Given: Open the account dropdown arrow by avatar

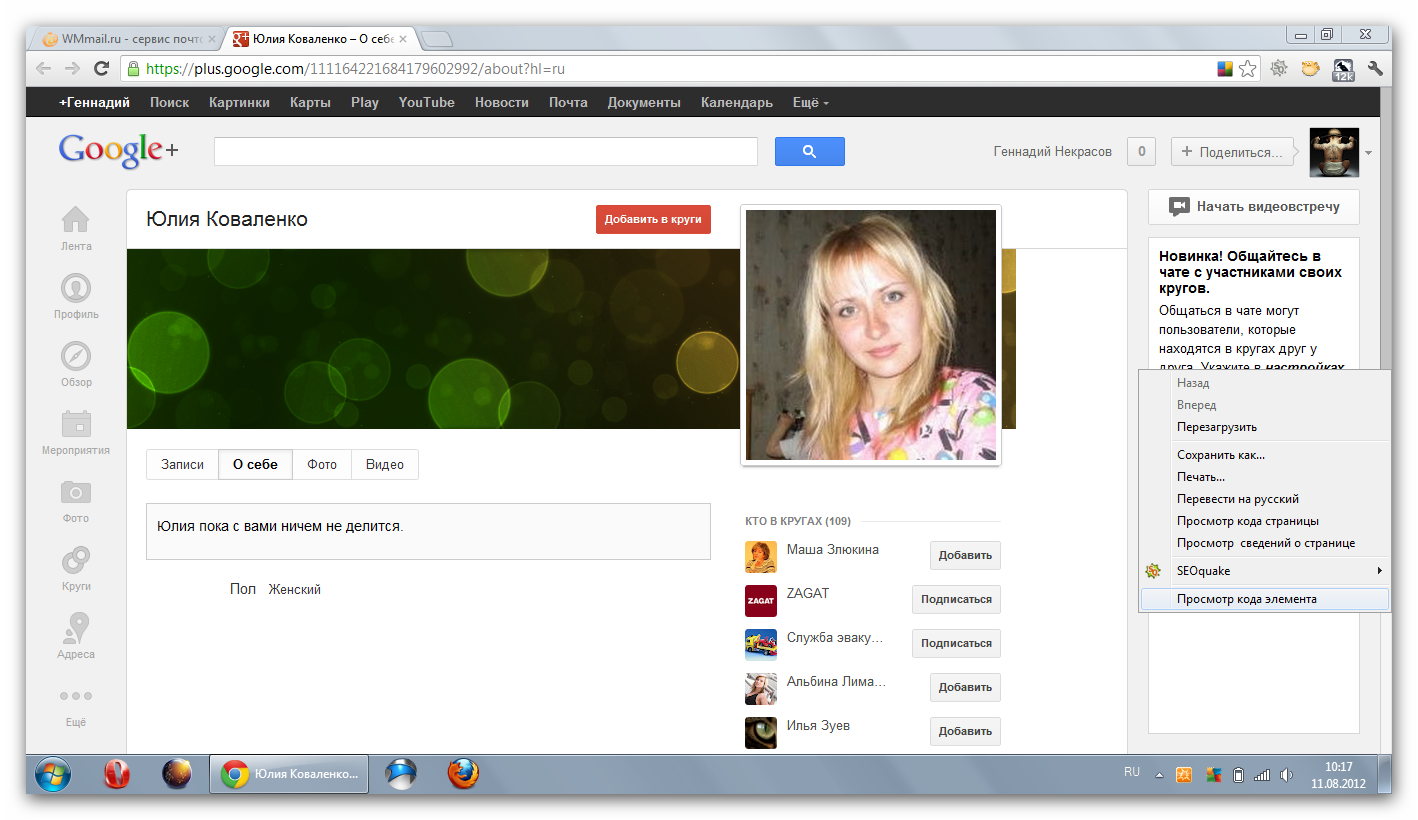Looking at the screenshot, I should (x=1368, y=153).
